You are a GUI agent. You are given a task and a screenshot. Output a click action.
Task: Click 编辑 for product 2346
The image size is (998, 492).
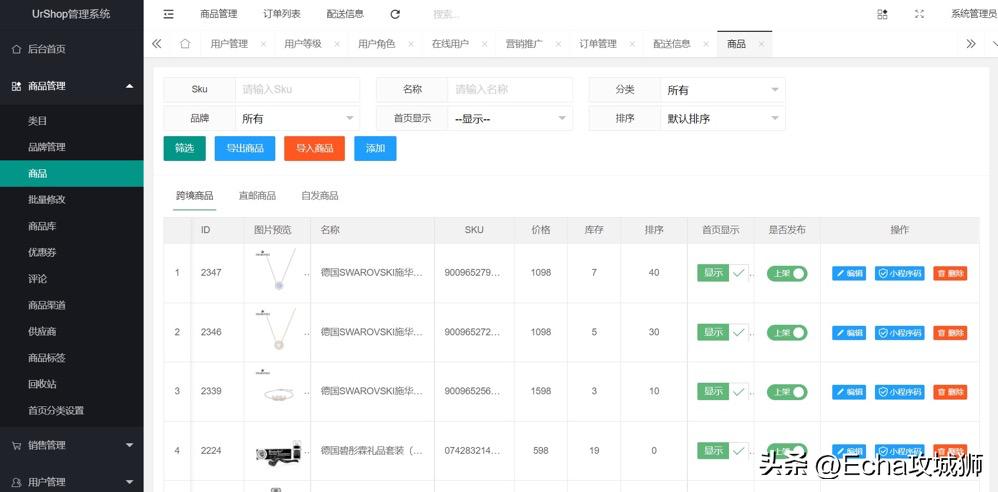coord(849,332)
